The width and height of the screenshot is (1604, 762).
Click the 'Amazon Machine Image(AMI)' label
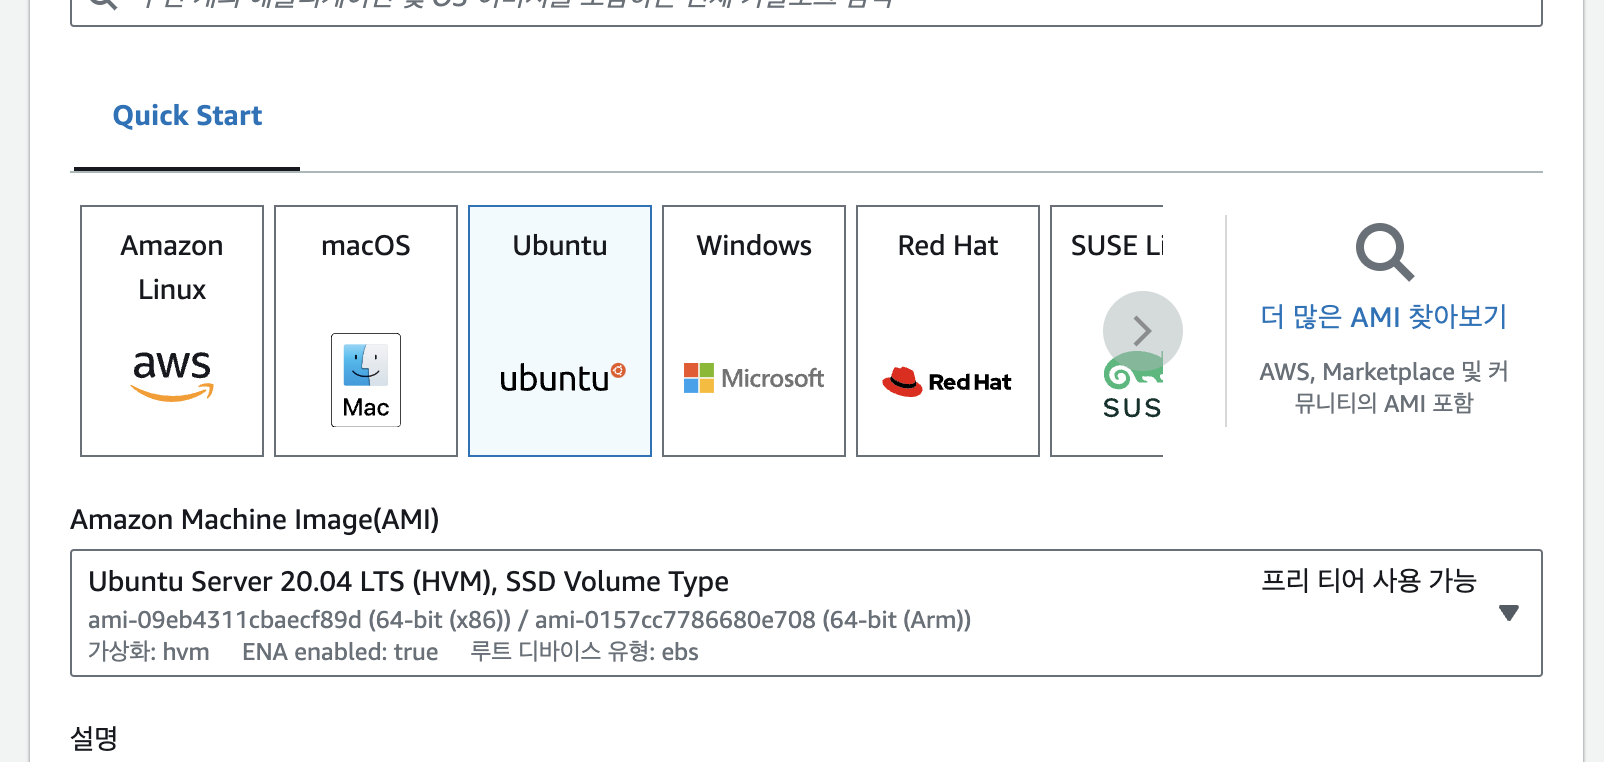pos(255,520)
